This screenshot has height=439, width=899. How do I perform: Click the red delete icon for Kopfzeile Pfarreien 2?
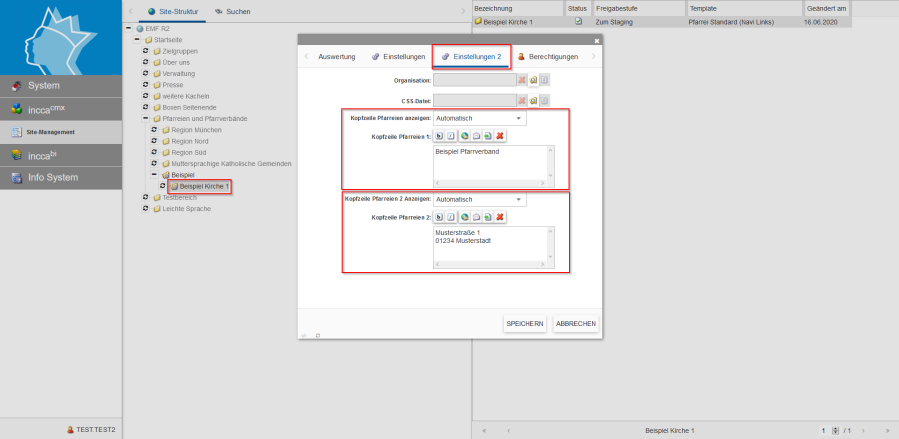[500, 217]
